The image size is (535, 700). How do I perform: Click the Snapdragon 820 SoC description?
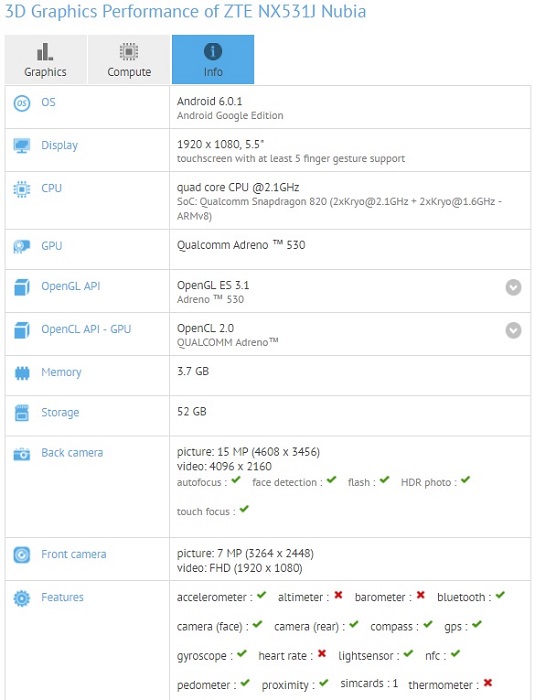tap(339, 209)
